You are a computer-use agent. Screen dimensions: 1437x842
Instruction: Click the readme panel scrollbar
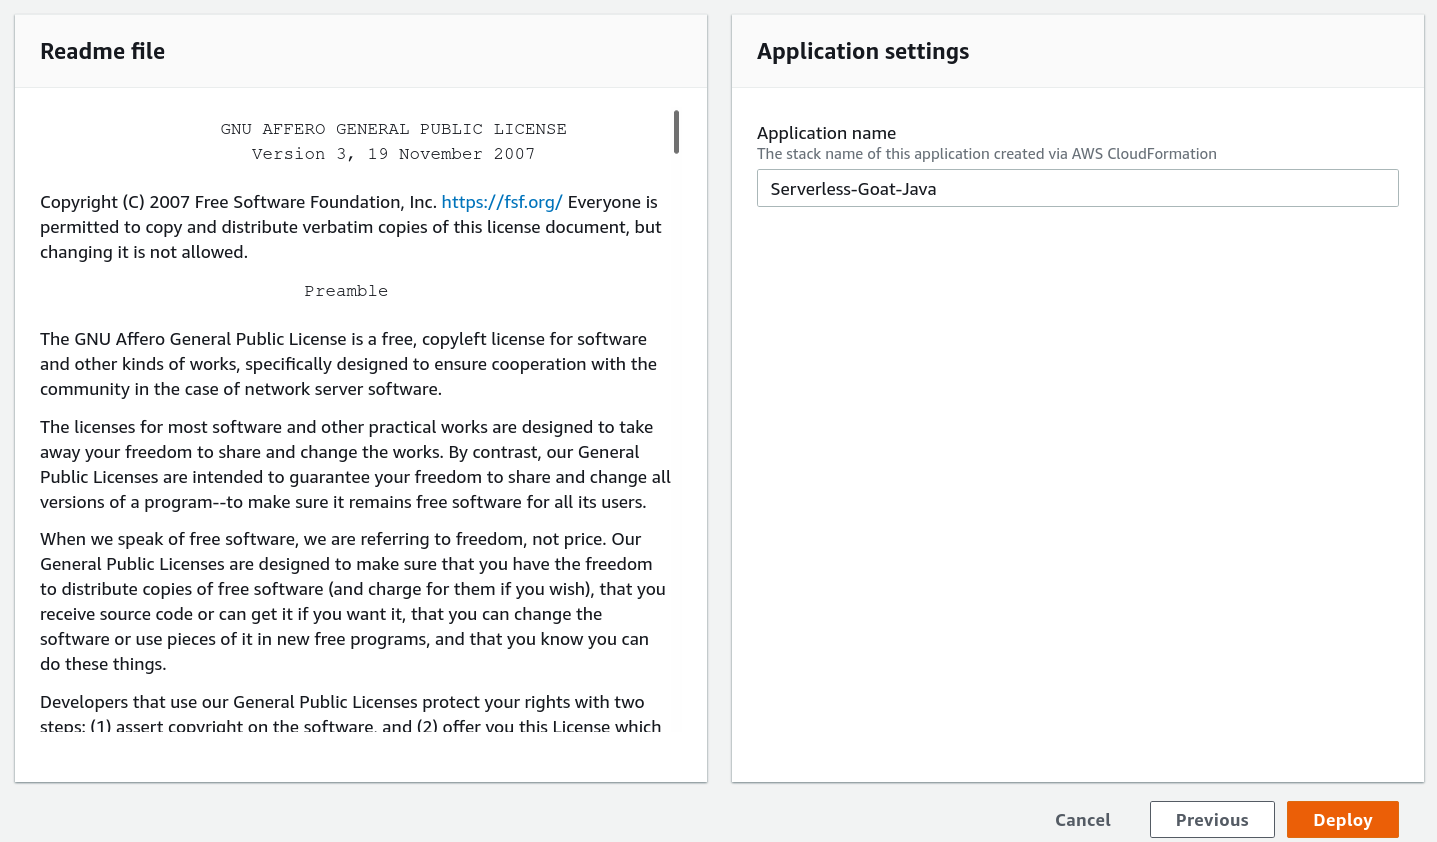(x=676, y=131)
